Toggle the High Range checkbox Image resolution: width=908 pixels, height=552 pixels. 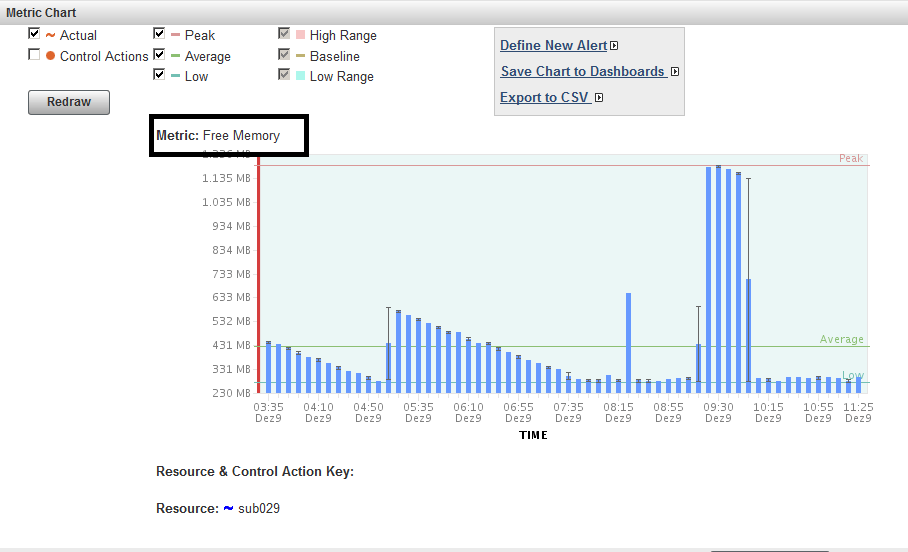284,34
